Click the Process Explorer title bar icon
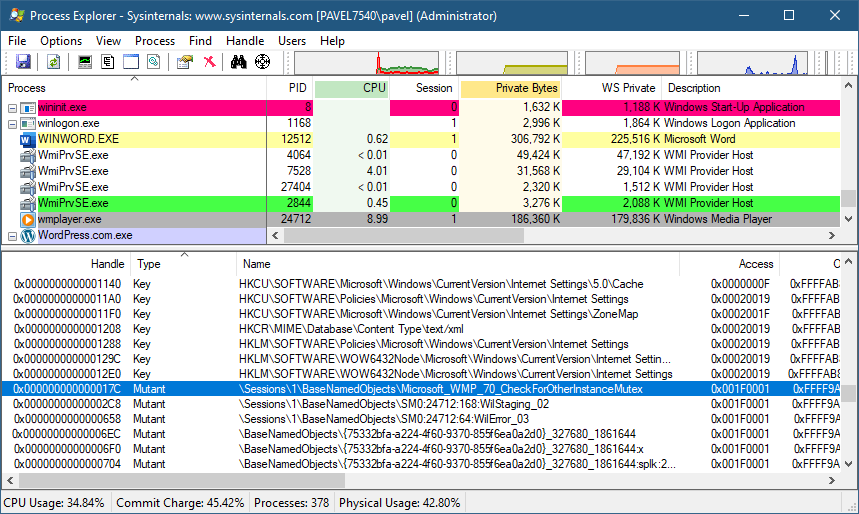The image size is (859, 514). tap(17, 15)
